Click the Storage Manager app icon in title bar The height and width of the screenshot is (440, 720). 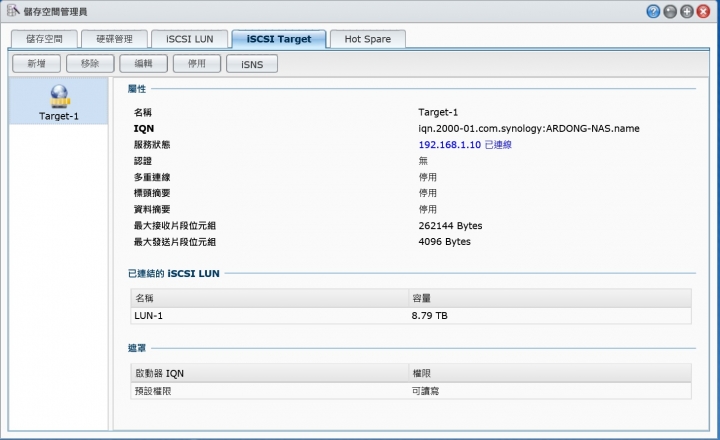(13, 10)
